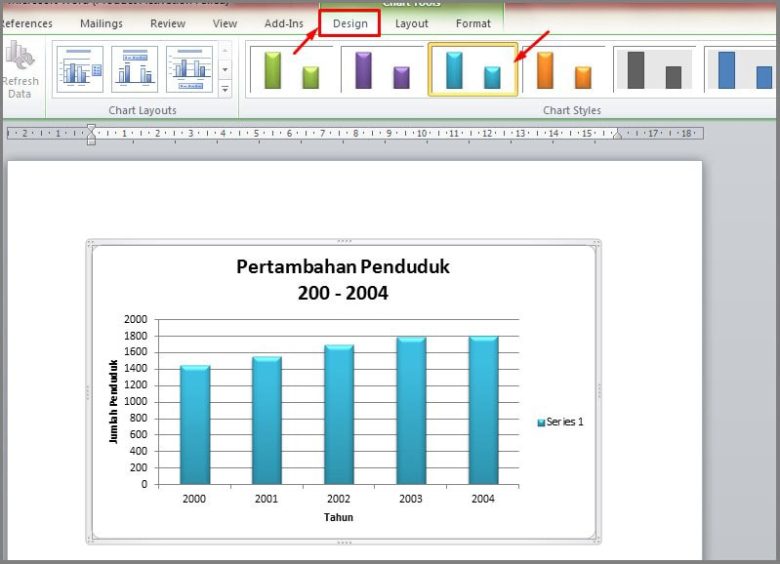Click the chart's bottom-right sizing handle
This screenshot has height=564, width=780.
pos(597,539)
